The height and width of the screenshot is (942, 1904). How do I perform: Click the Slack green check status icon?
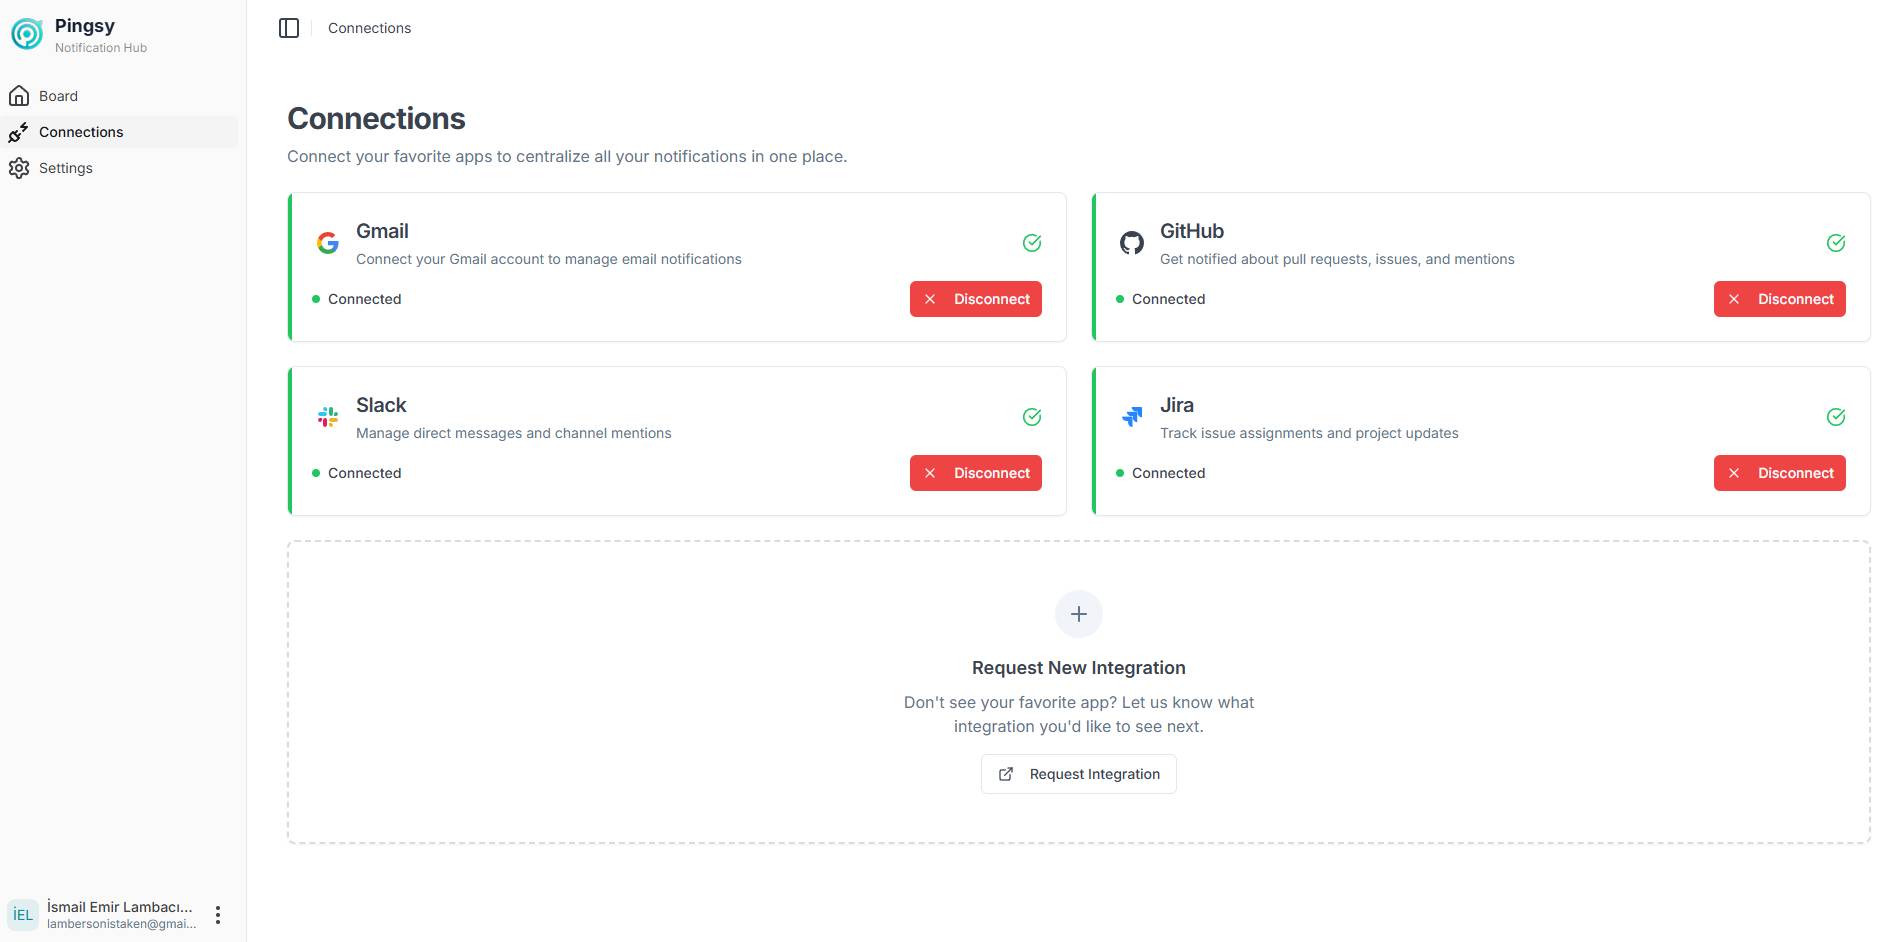(1032, 417)
